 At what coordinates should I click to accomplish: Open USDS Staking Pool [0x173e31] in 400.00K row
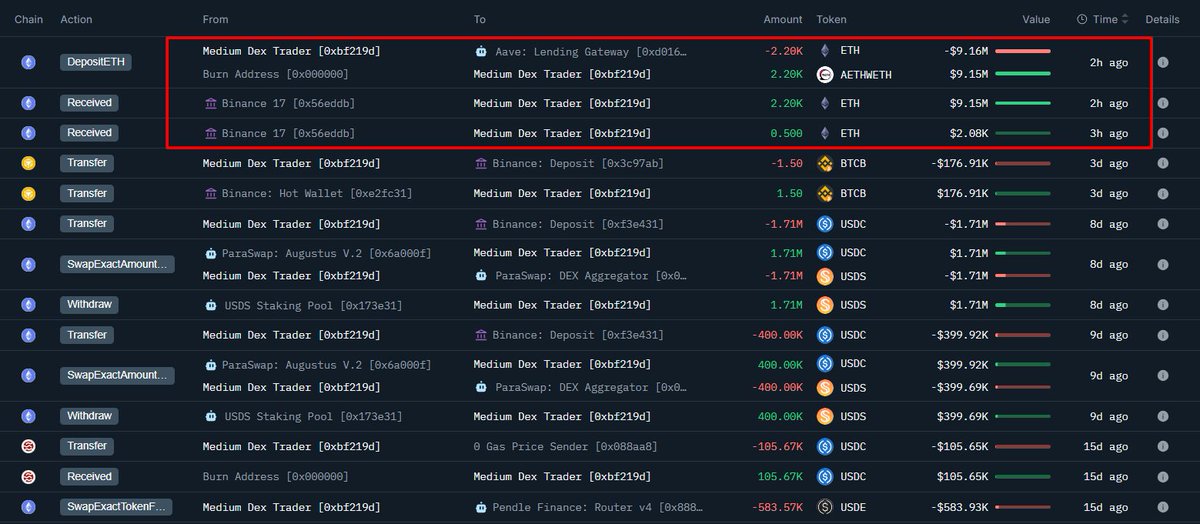point(313,416)
